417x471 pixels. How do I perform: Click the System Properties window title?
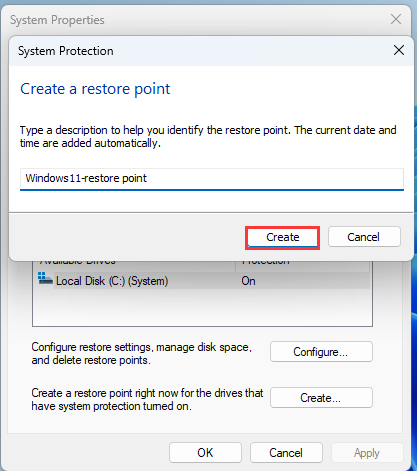(57, 20)
